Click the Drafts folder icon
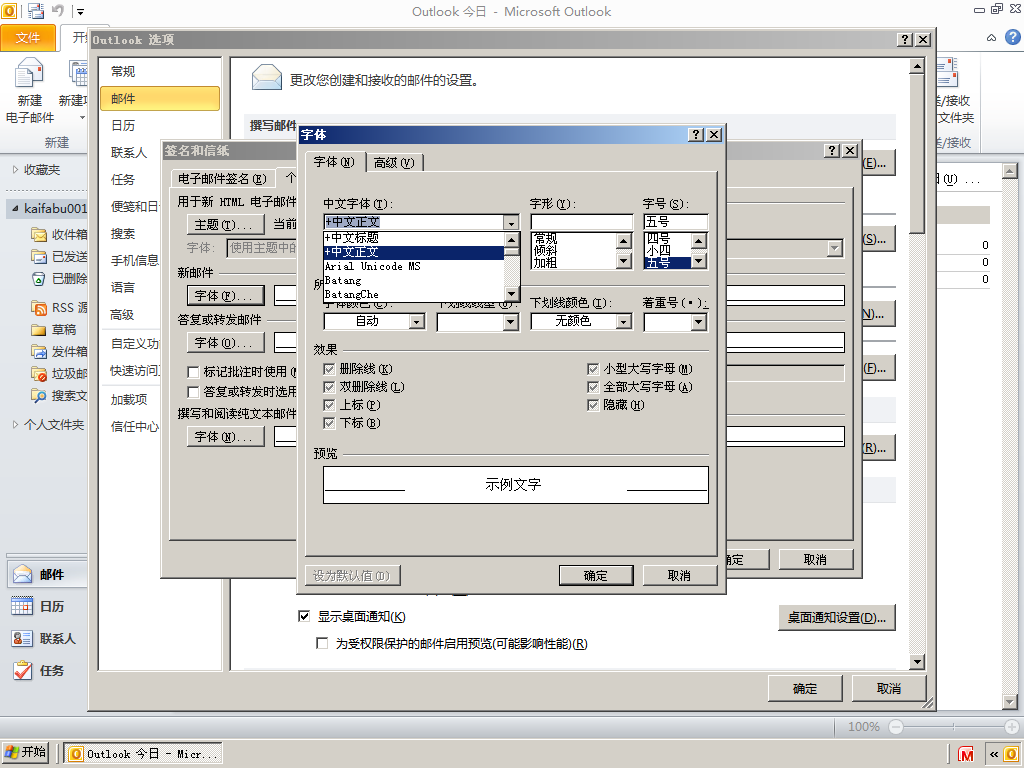 tap(39, 330)
